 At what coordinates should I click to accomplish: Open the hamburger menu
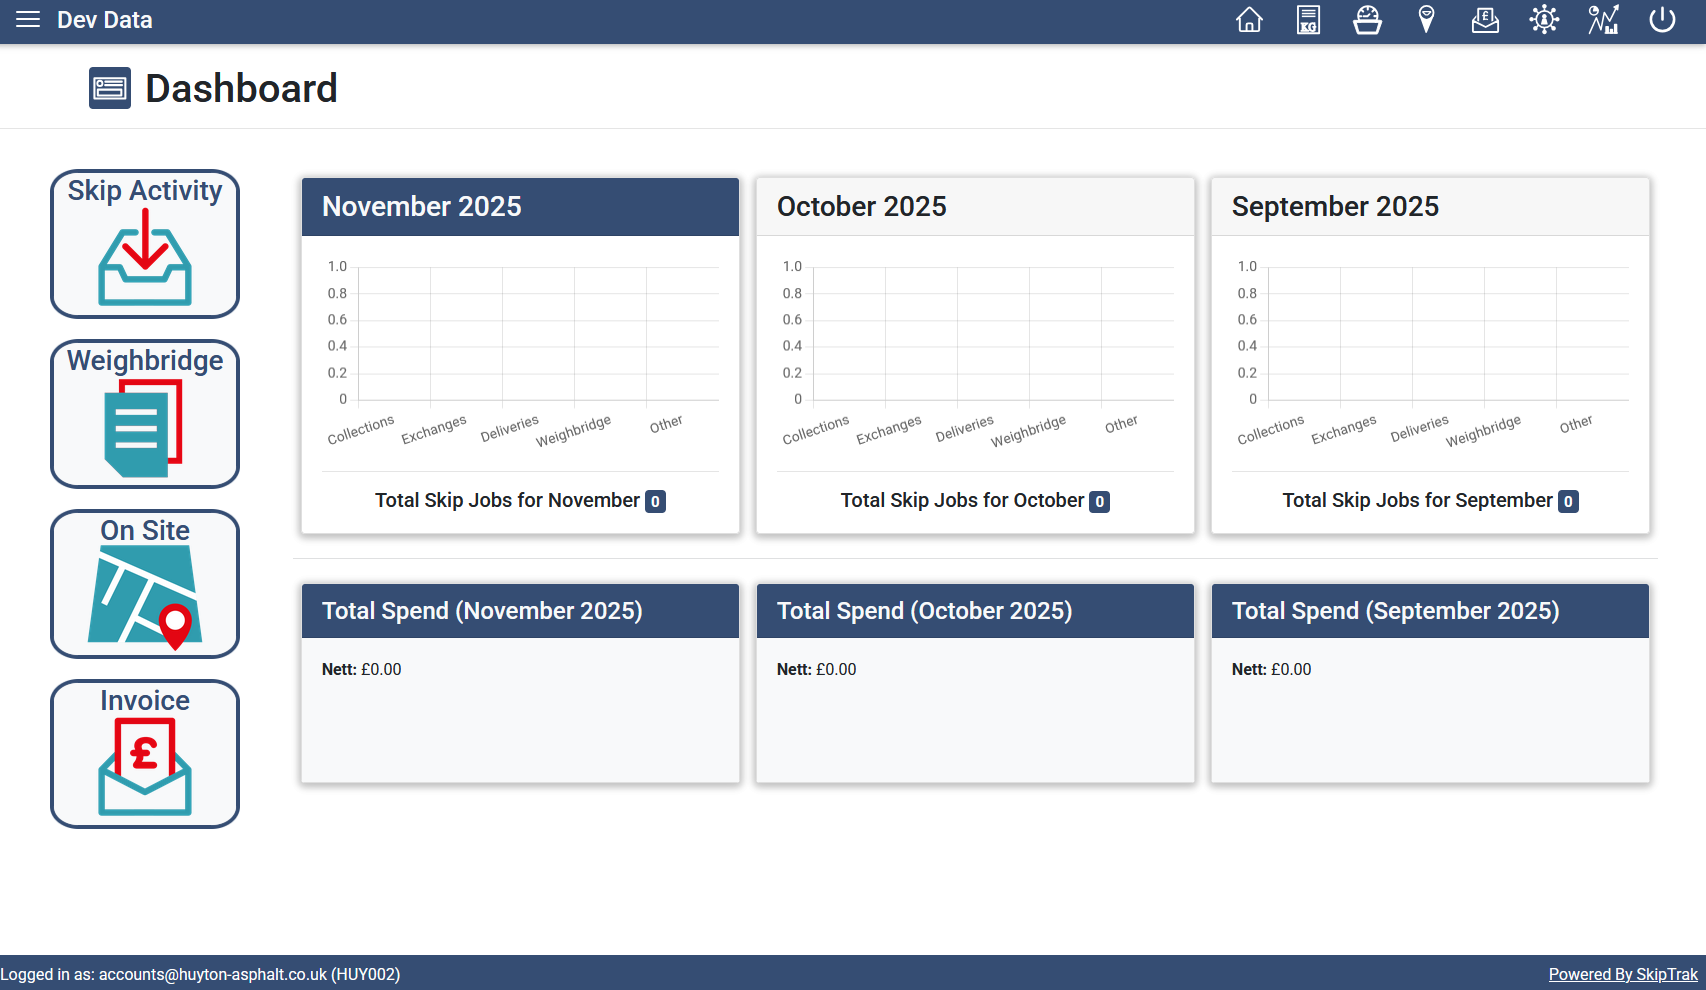coord(28,20)
